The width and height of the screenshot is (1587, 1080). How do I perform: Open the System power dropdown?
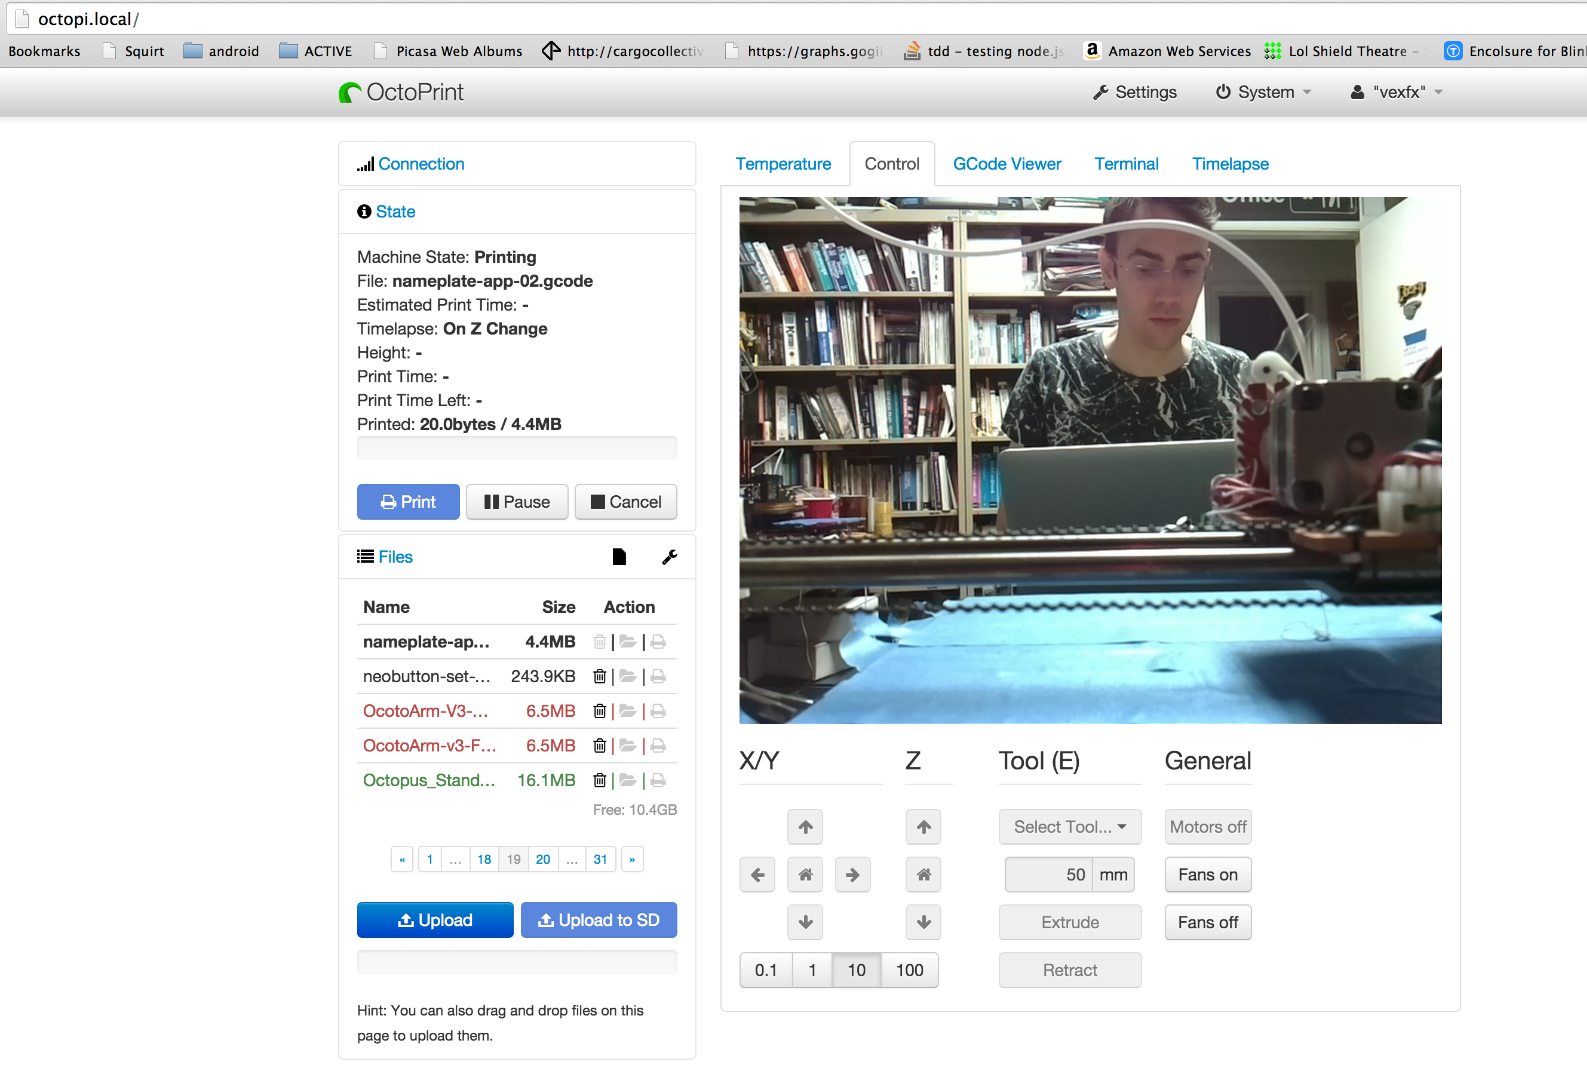click(1263, 92)
